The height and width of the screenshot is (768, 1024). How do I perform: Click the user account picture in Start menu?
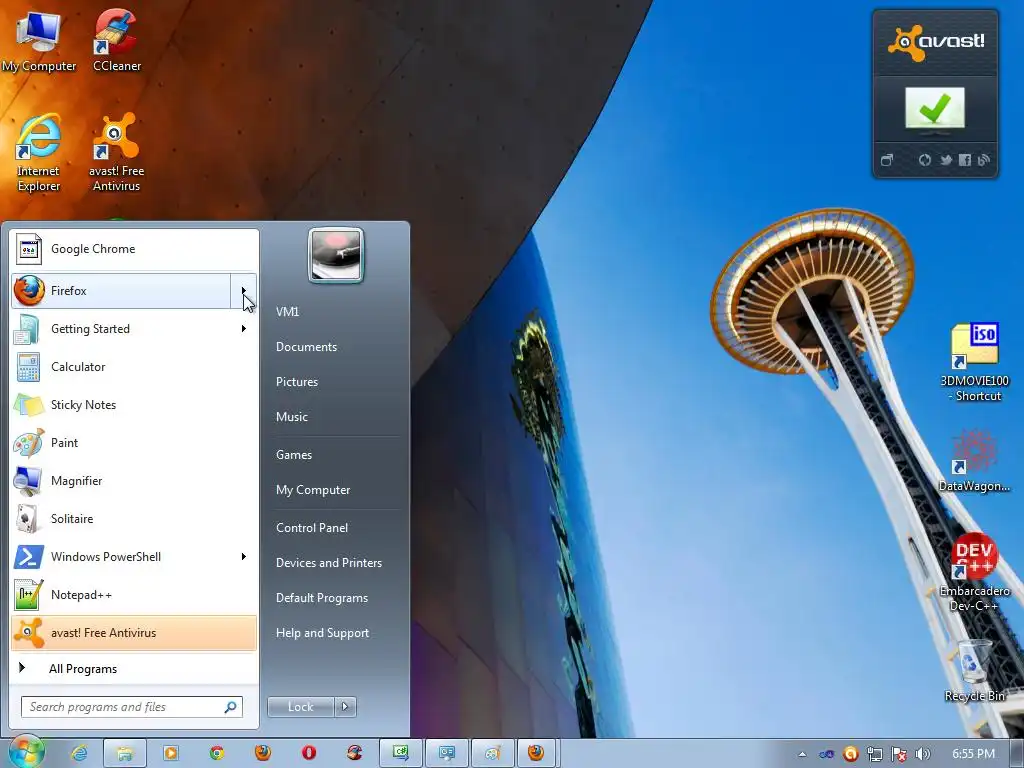point(336,255)
